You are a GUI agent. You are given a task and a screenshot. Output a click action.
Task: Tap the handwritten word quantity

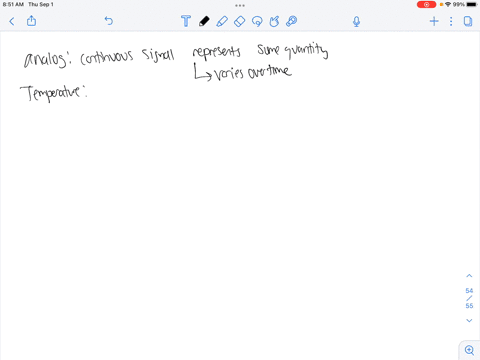click(306, 51)
